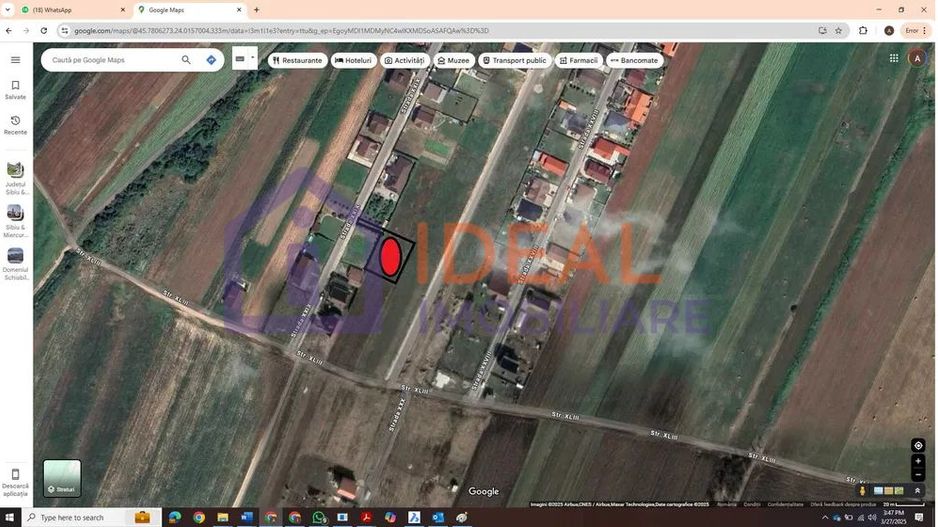
Task: Open the Google Maps hamburger menu
Action: (16, 60)
